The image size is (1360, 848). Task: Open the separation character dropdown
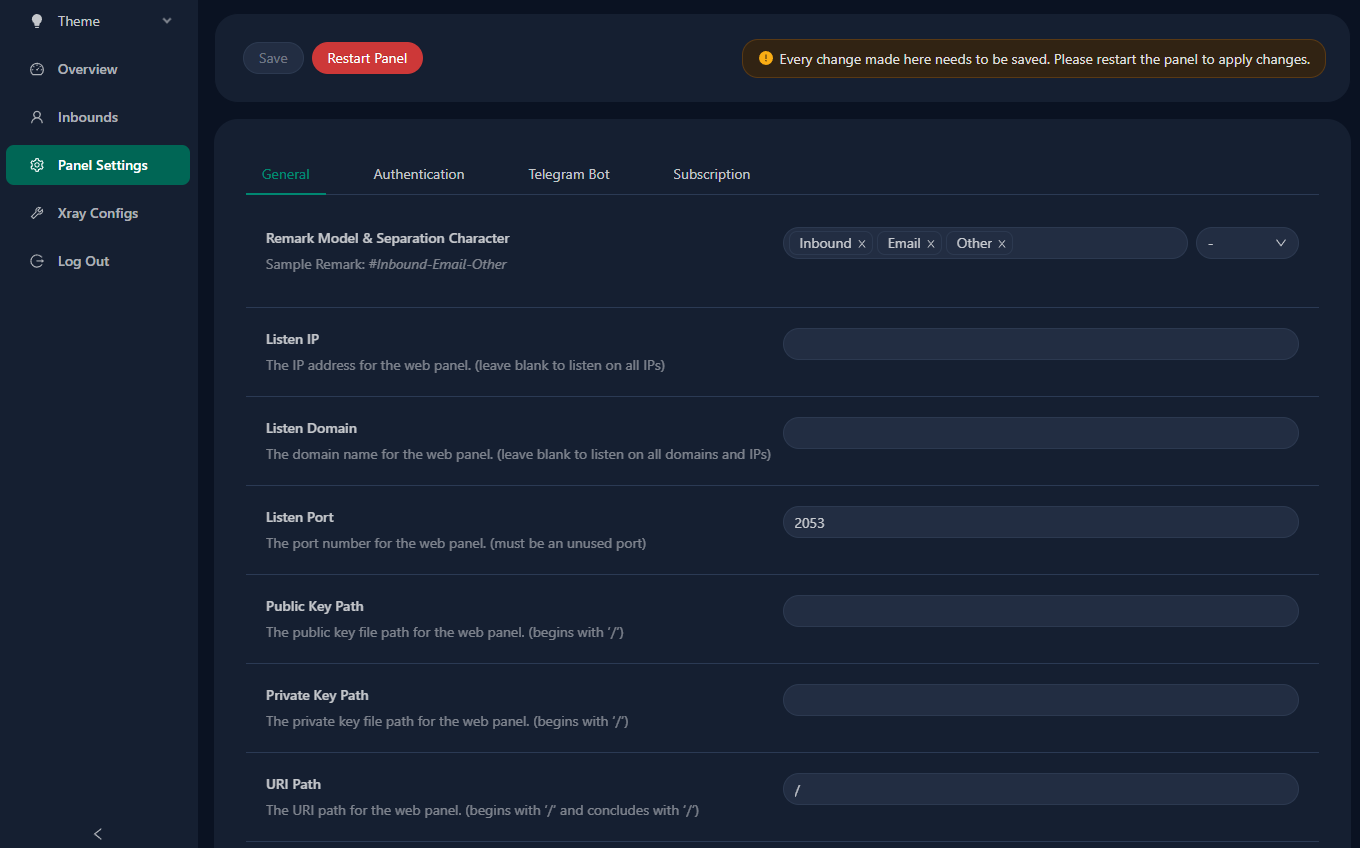pos(1246,243)
